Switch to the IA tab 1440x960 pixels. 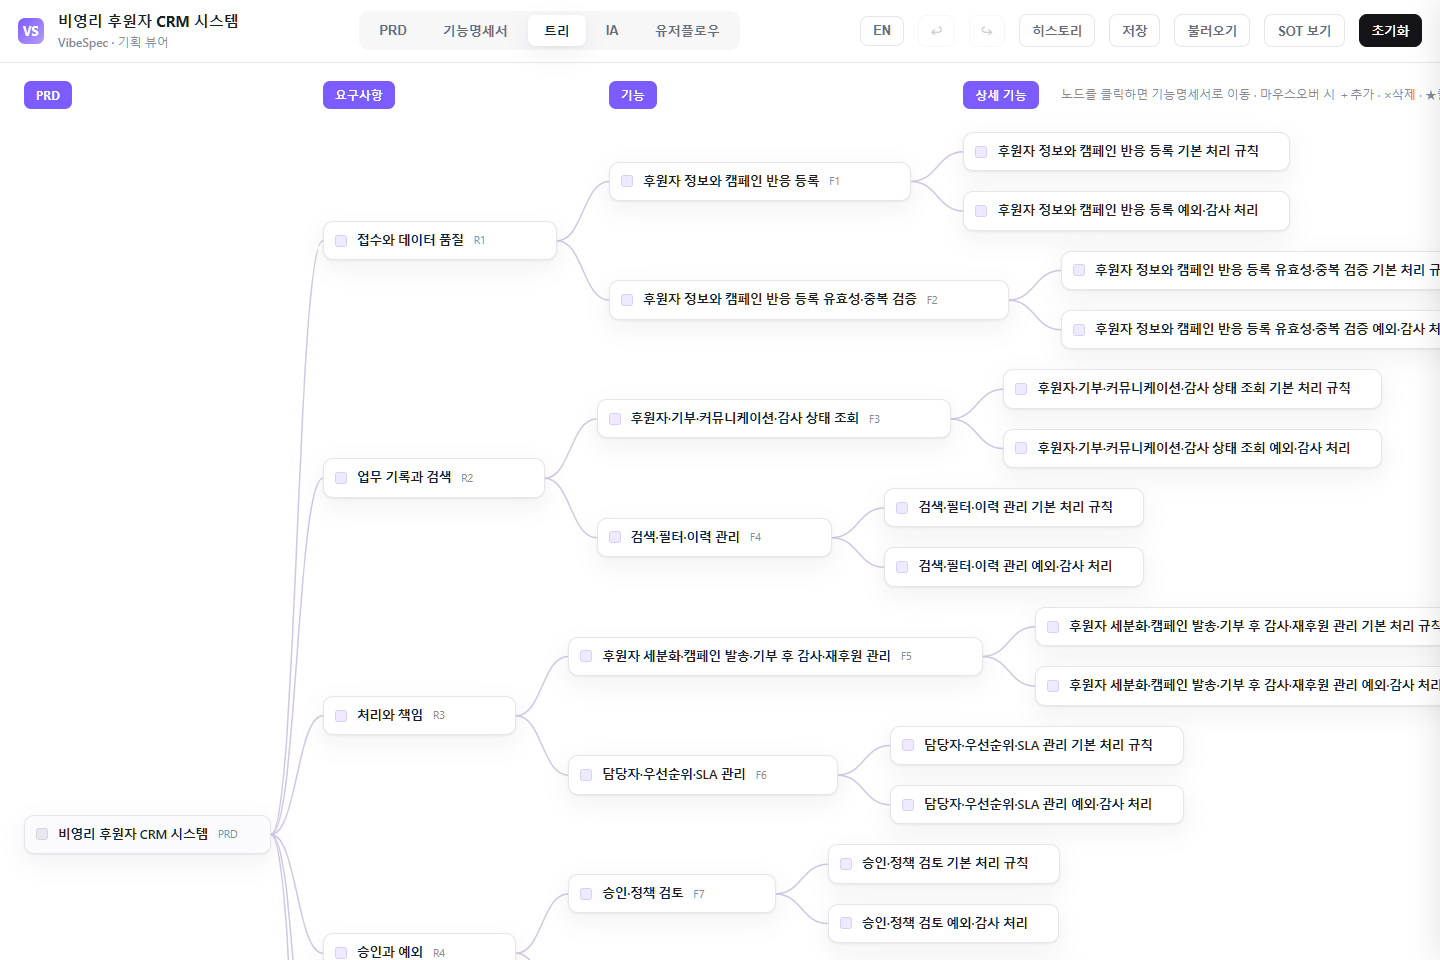612,31
